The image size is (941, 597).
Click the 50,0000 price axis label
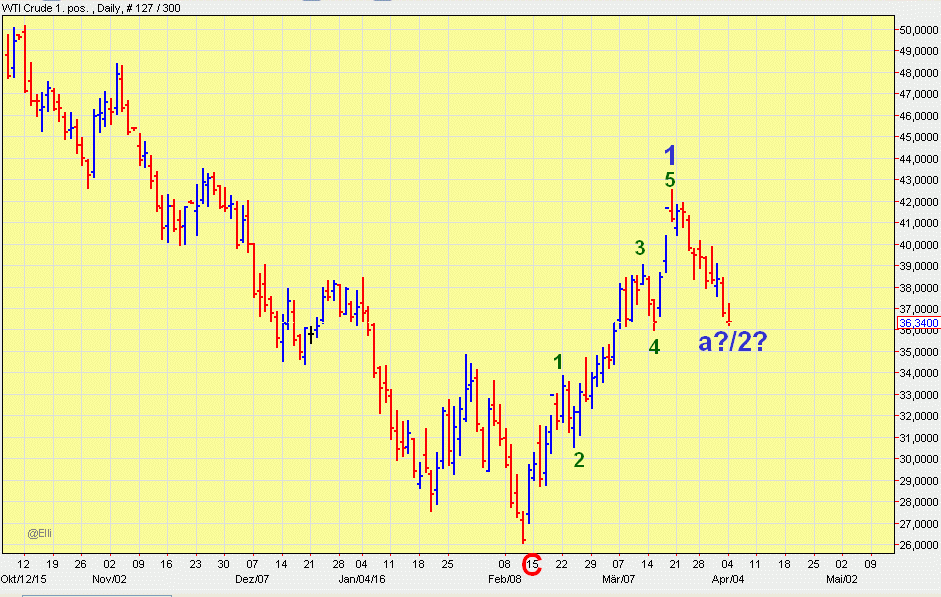tap(917, 30)
